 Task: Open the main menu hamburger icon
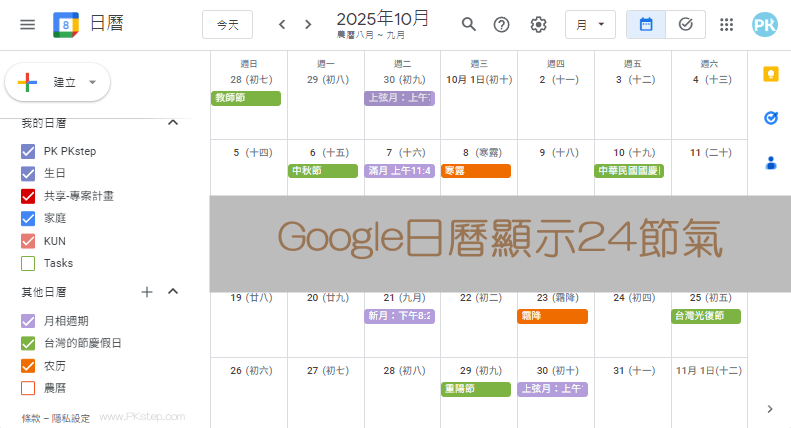coord(27,24)
